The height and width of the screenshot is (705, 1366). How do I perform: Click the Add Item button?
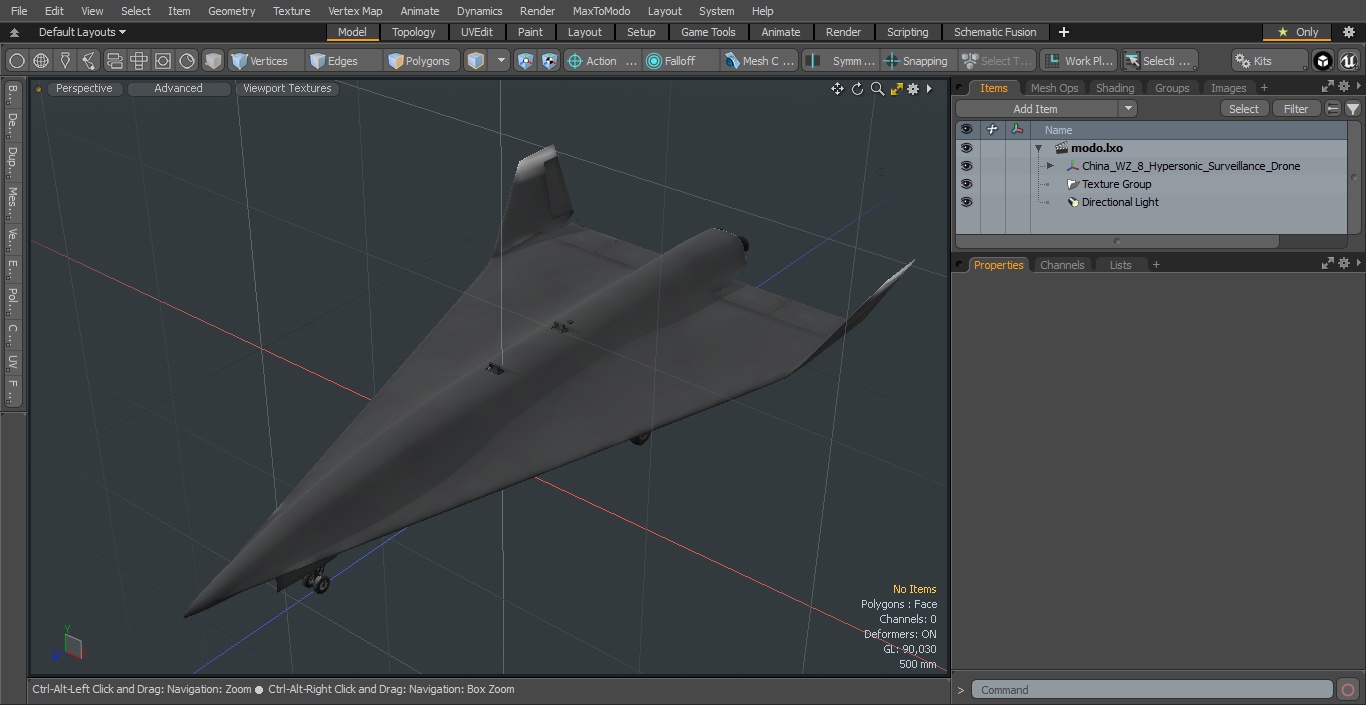pyautogui.click(x=1035, y=109)
